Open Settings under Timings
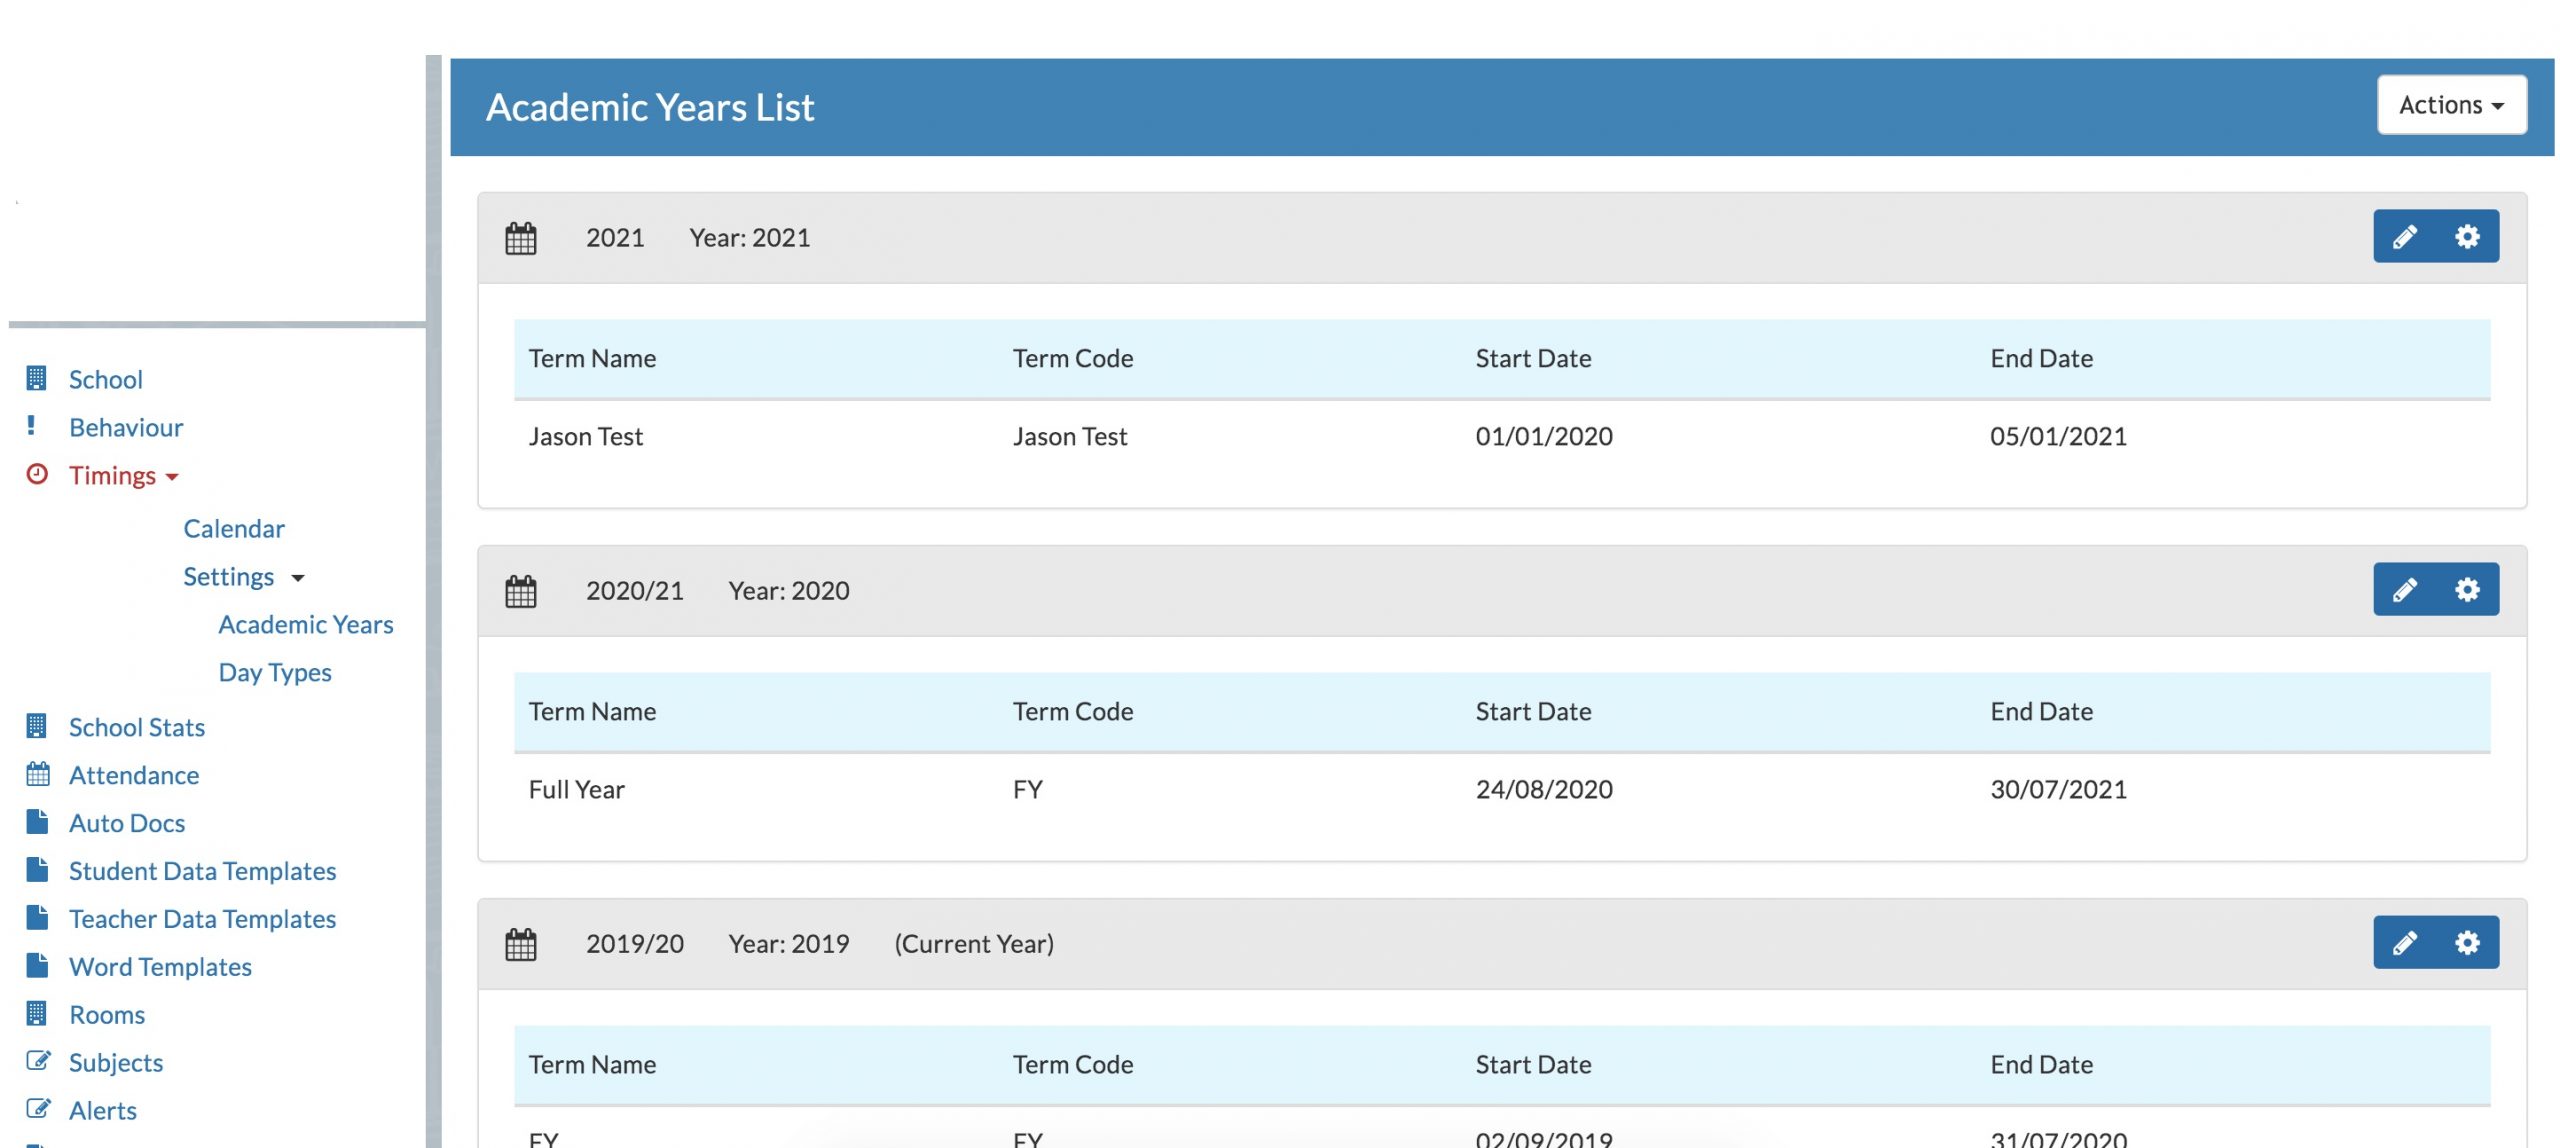The width and height of the screenshot is (2560, 1148). [228, 577]
